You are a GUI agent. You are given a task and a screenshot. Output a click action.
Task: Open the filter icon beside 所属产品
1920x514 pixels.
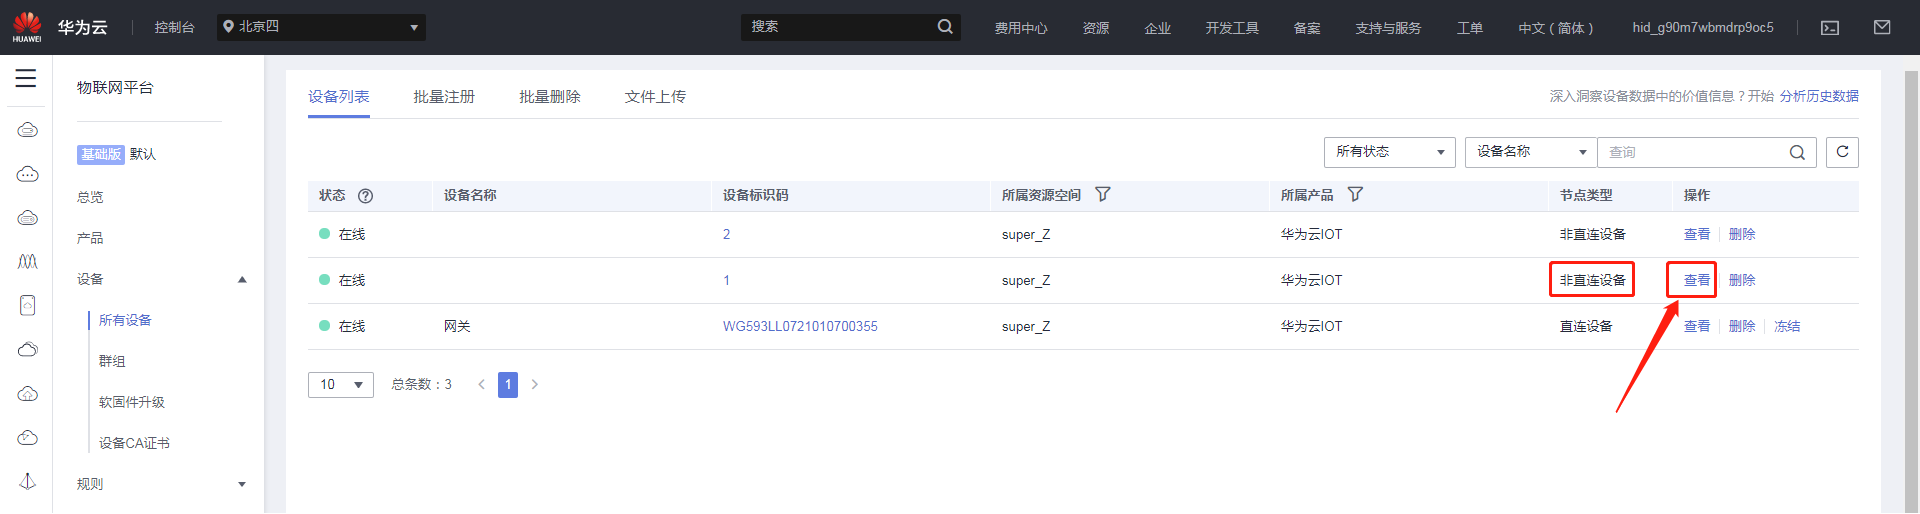pos(1355,195)
